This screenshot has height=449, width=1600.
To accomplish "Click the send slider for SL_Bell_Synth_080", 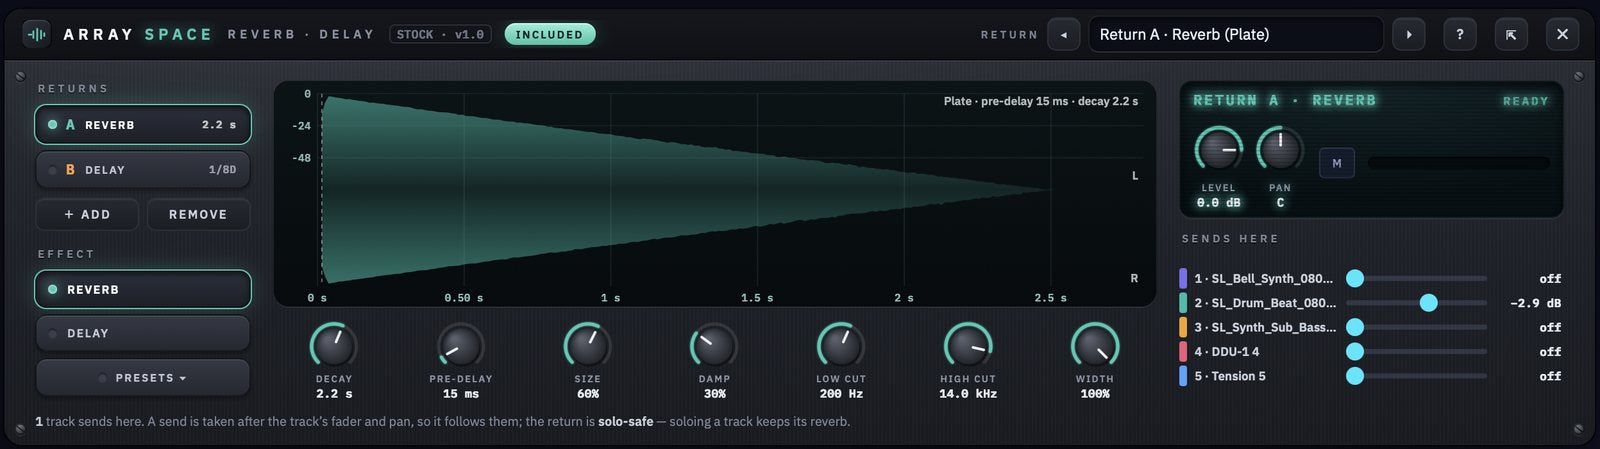I will click(x=1417, y=278).
